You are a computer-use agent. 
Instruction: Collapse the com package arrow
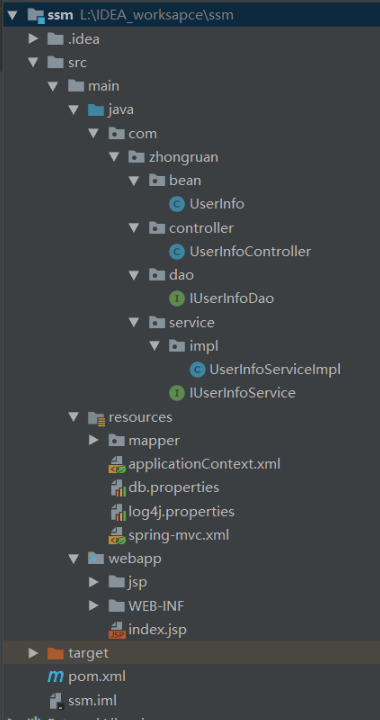[94, 134]
